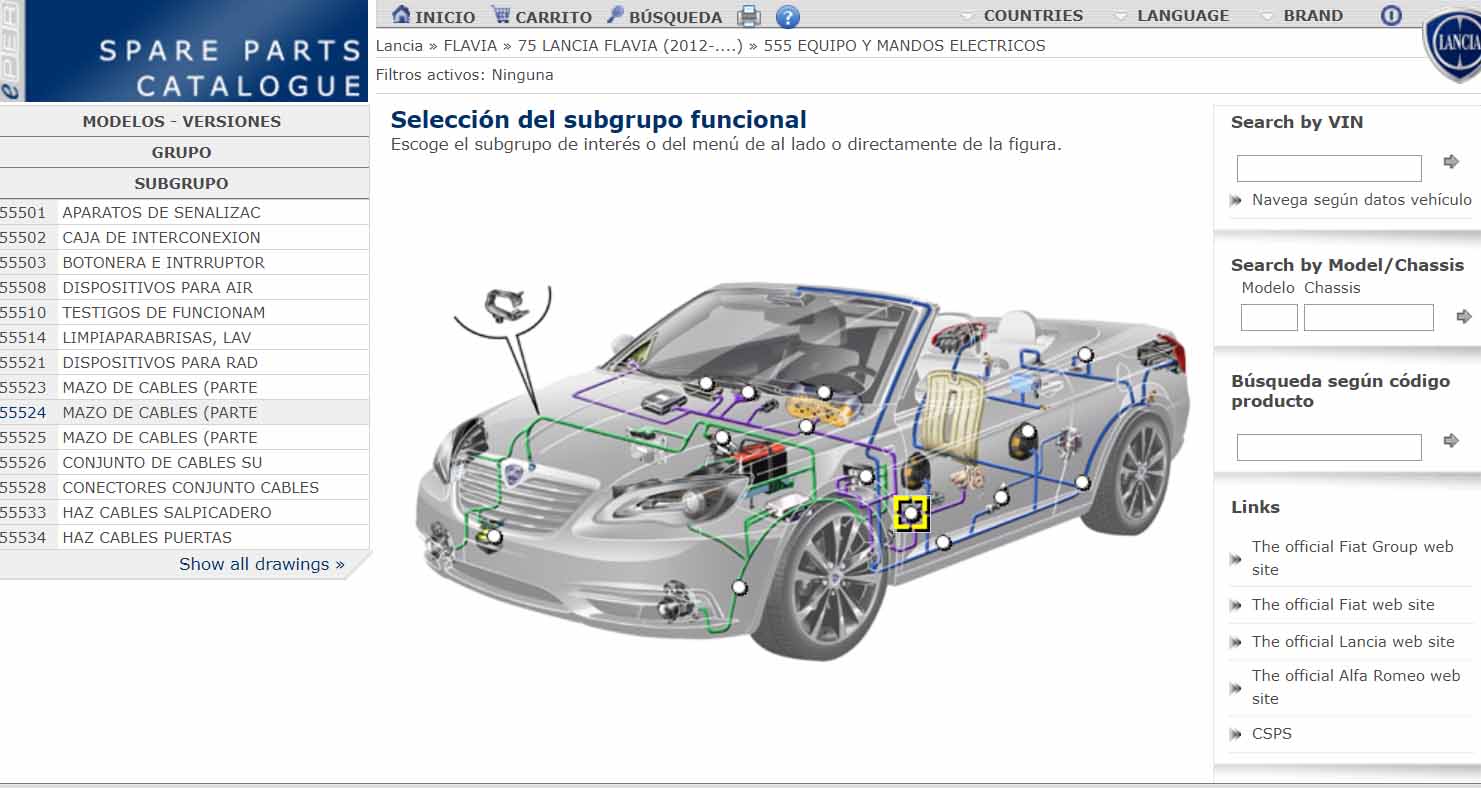Click arrow beside Navega según datos vehículo
Image resolution: width=1481 pixels, height=788 pixels.
[1236, 200]
